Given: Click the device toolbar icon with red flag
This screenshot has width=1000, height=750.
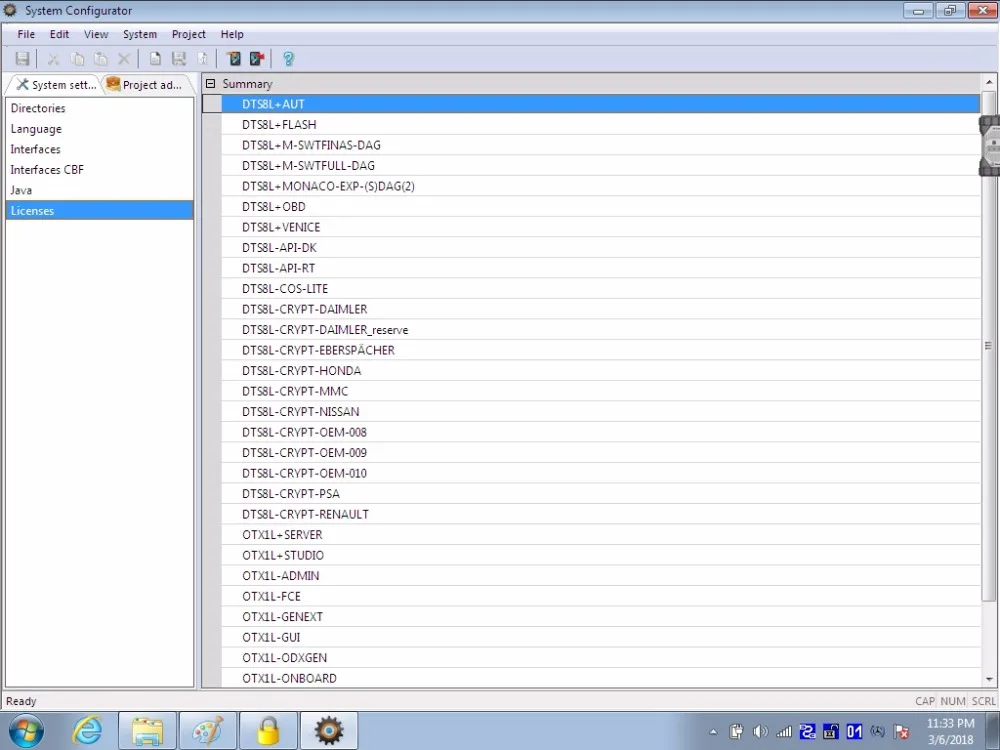Looking at the screenshot, I should (x=257, y=59).
